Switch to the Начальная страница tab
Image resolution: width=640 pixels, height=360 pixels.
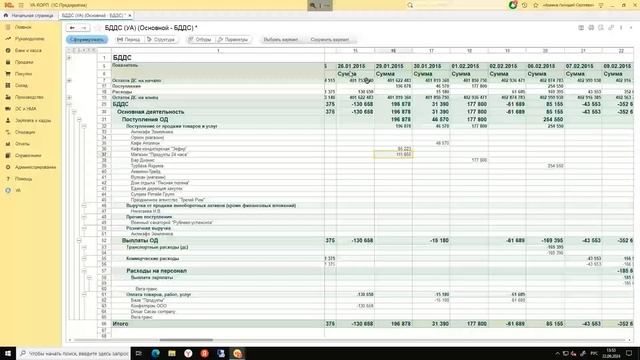coord(29,16)
